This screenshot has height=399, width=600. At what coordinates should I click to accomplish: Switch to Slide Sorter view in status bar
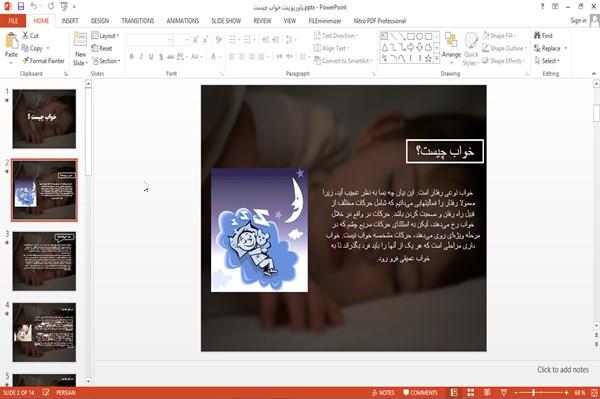[x=470, y=392]
